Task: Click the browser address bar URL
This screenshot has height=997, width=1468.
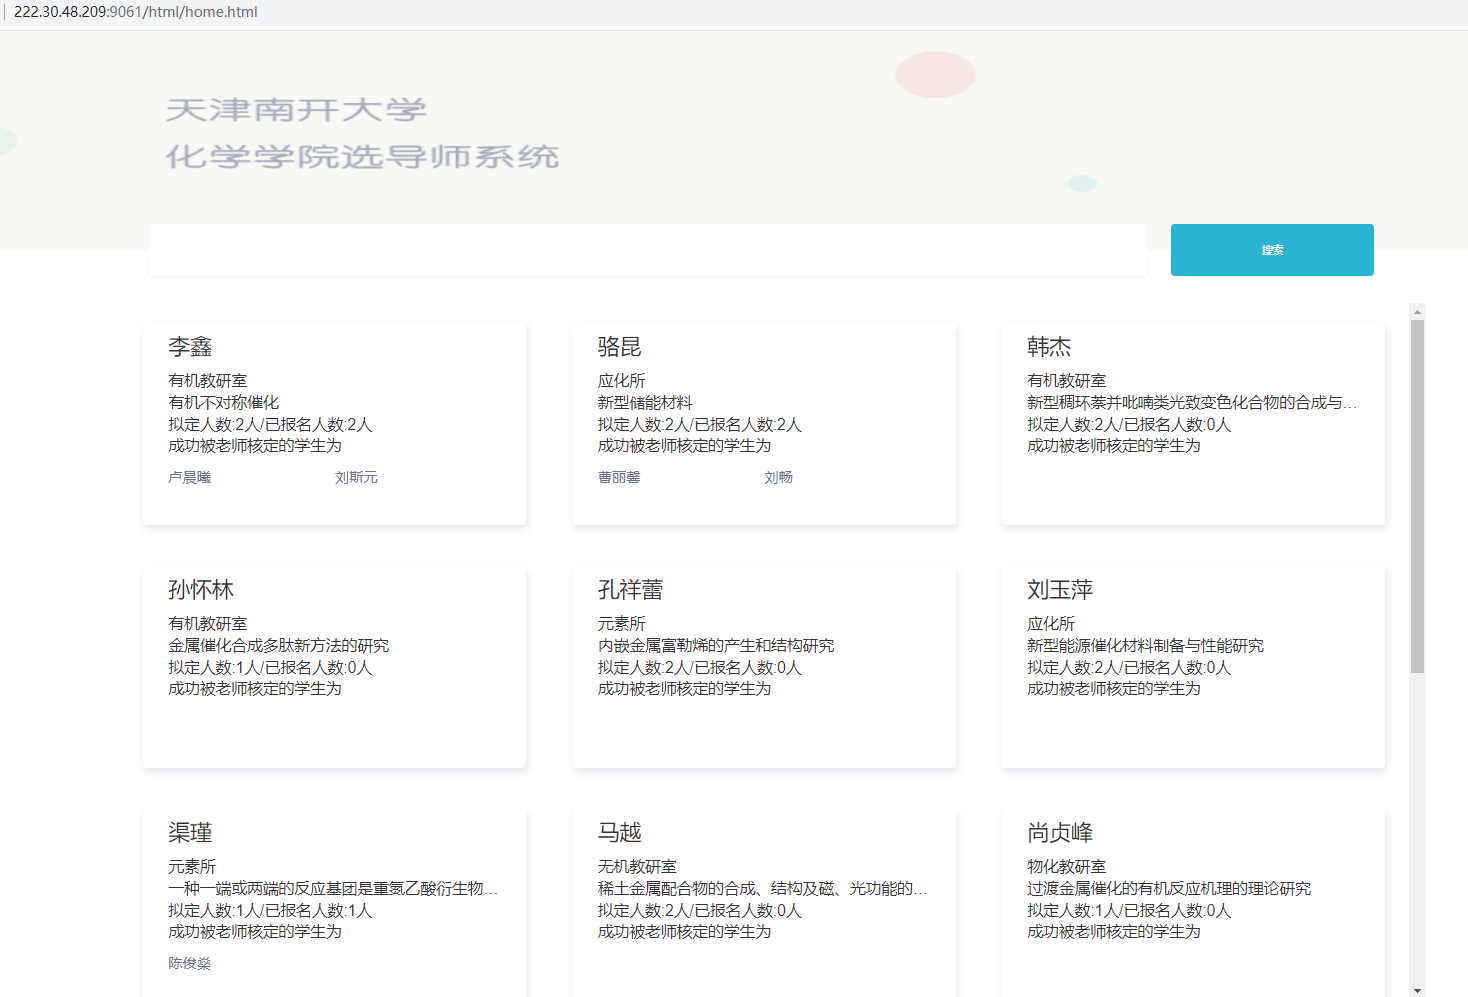Action: 136,12
